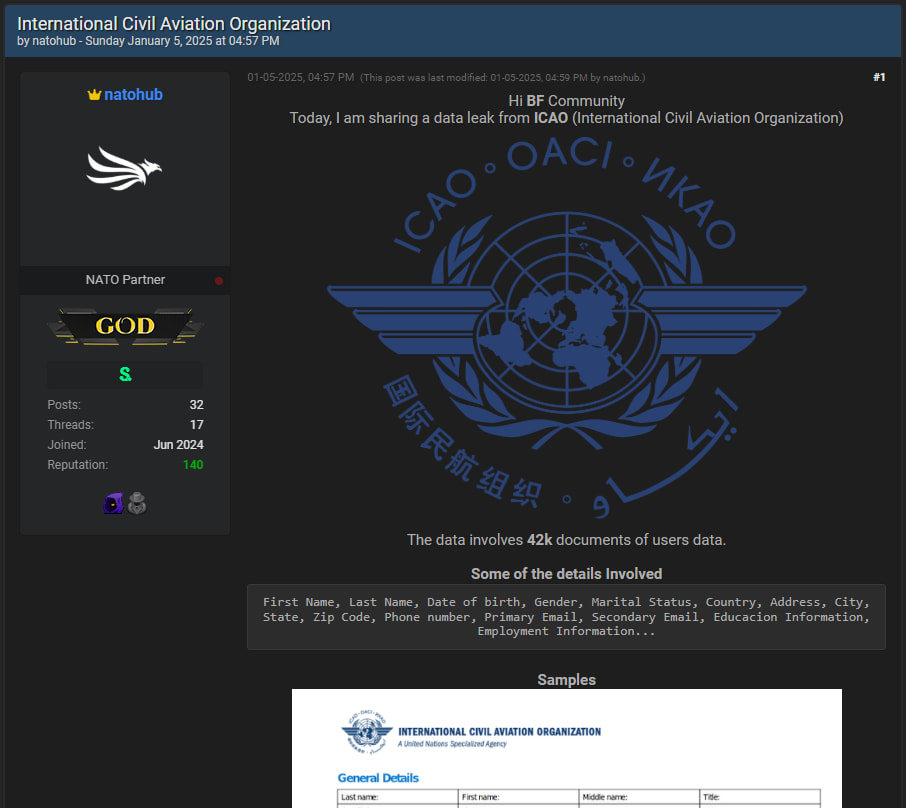Click the "42k documents of users data" sentence
This screenshot has height=808, width=906.
(x=566, y=540)
